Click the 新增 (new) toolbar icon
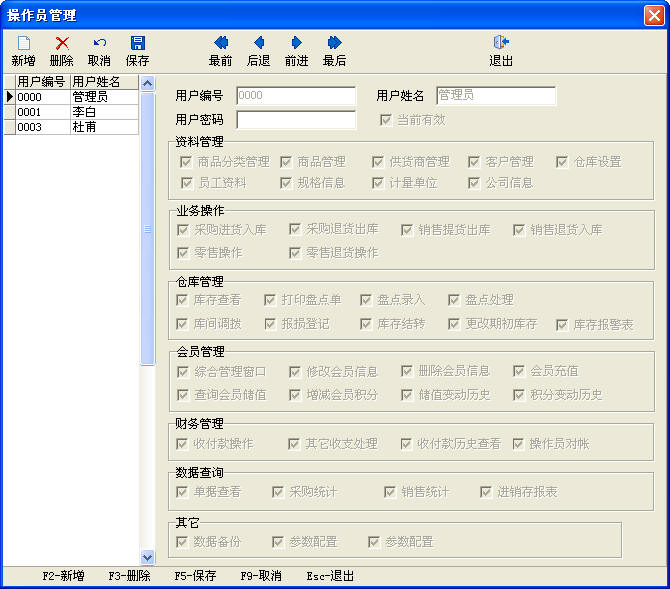 tap(24, 43)
